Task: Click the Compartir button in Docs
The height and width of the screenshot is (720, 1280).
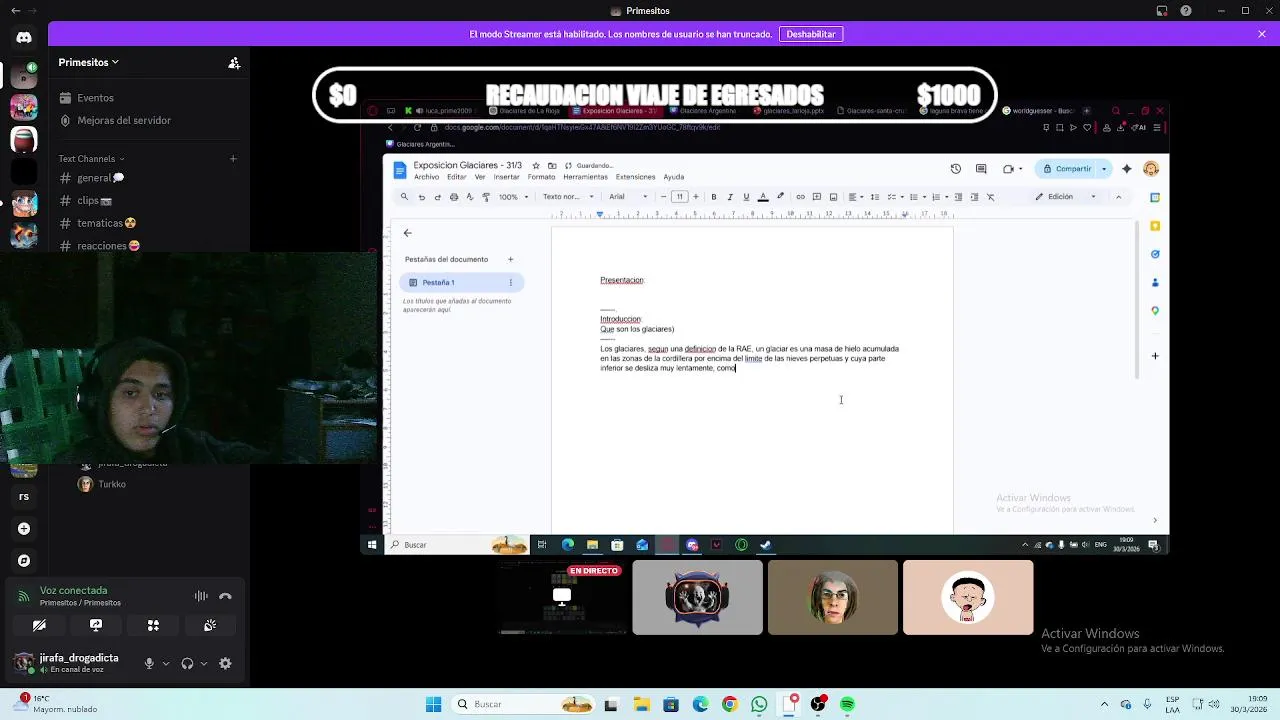Action: pyautogui.click(x=1067, y=169)
